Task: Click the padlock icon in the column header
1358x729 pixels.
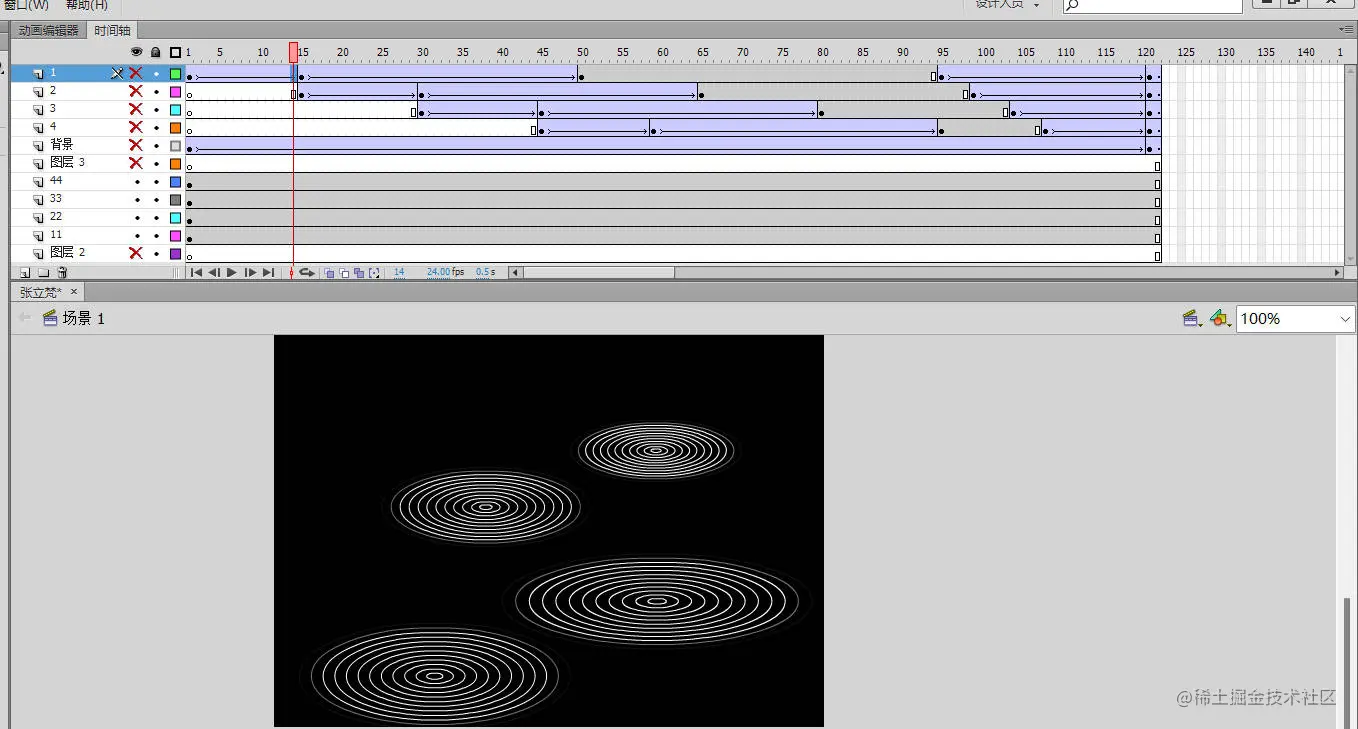Action: (x=156, y=52)
